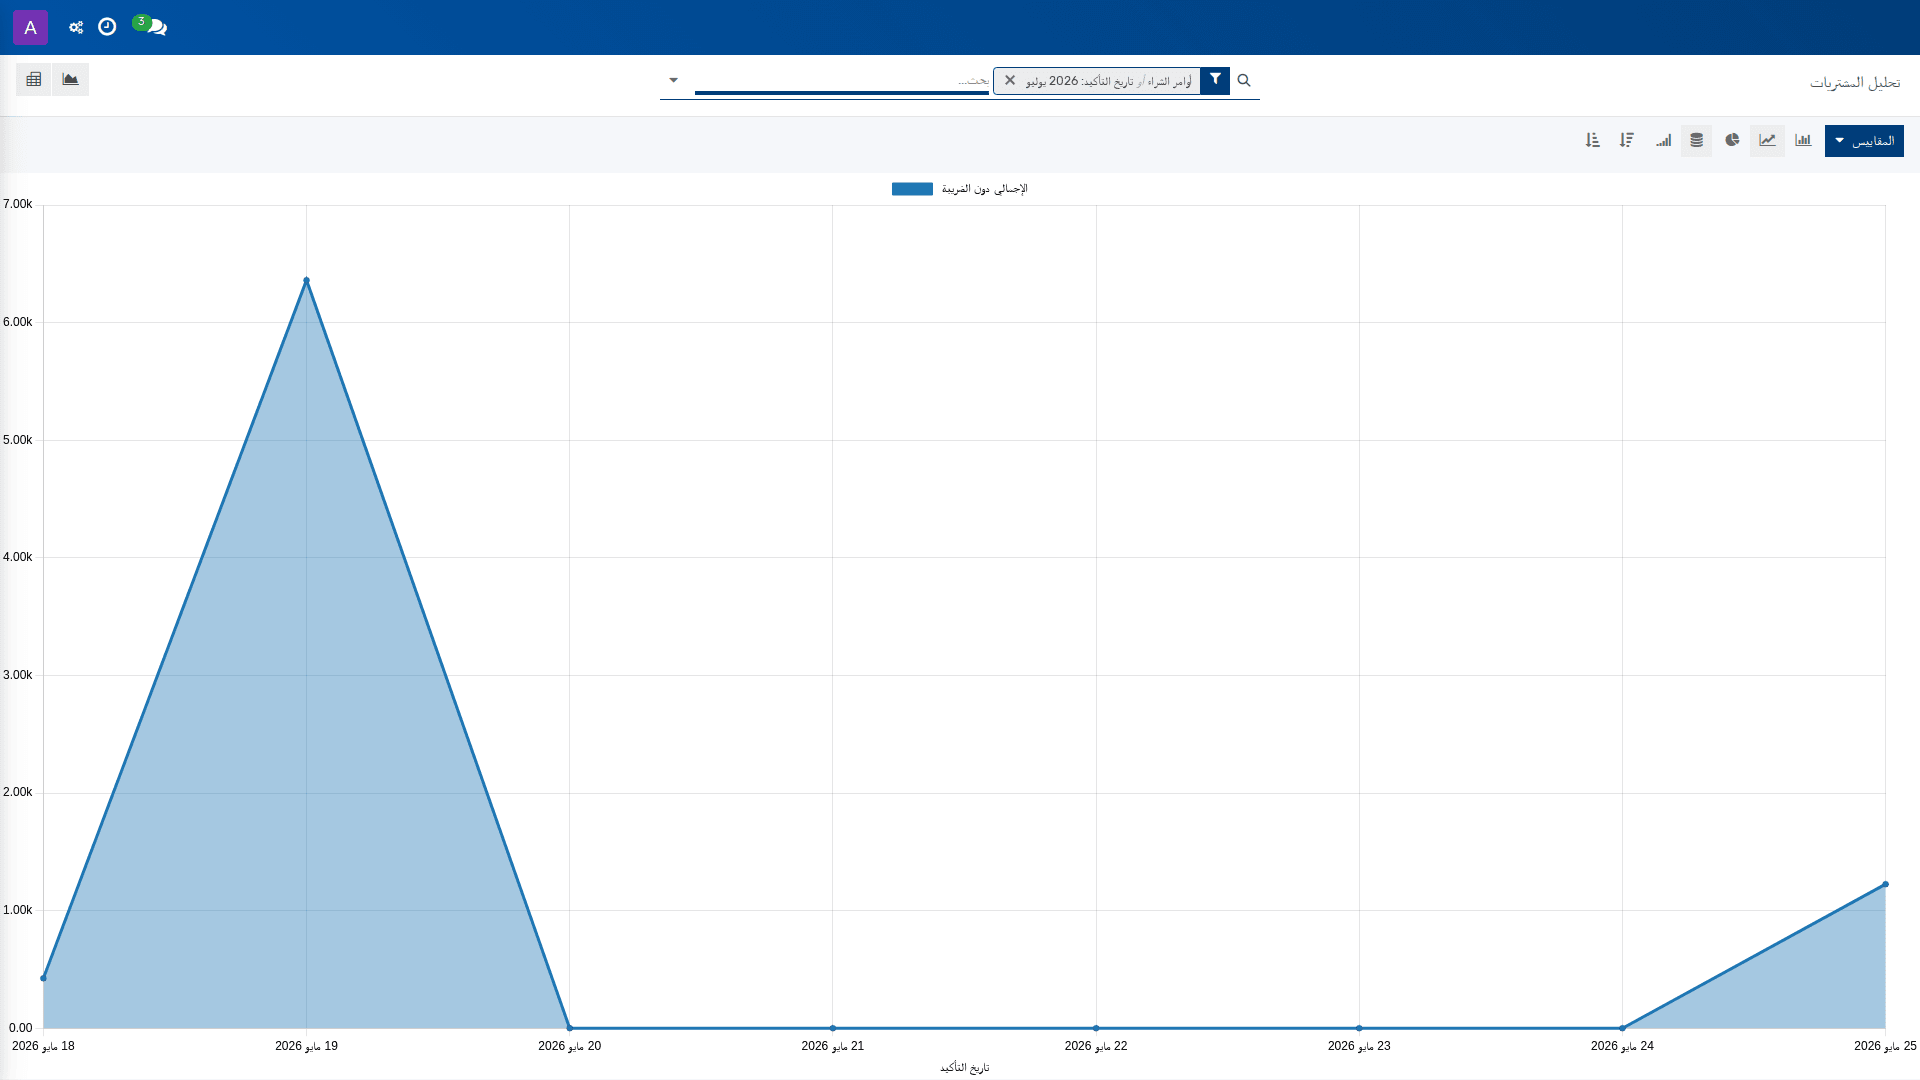Open conversations with 3 notifications
The image size is (1920, 1080).
(151, 26)
